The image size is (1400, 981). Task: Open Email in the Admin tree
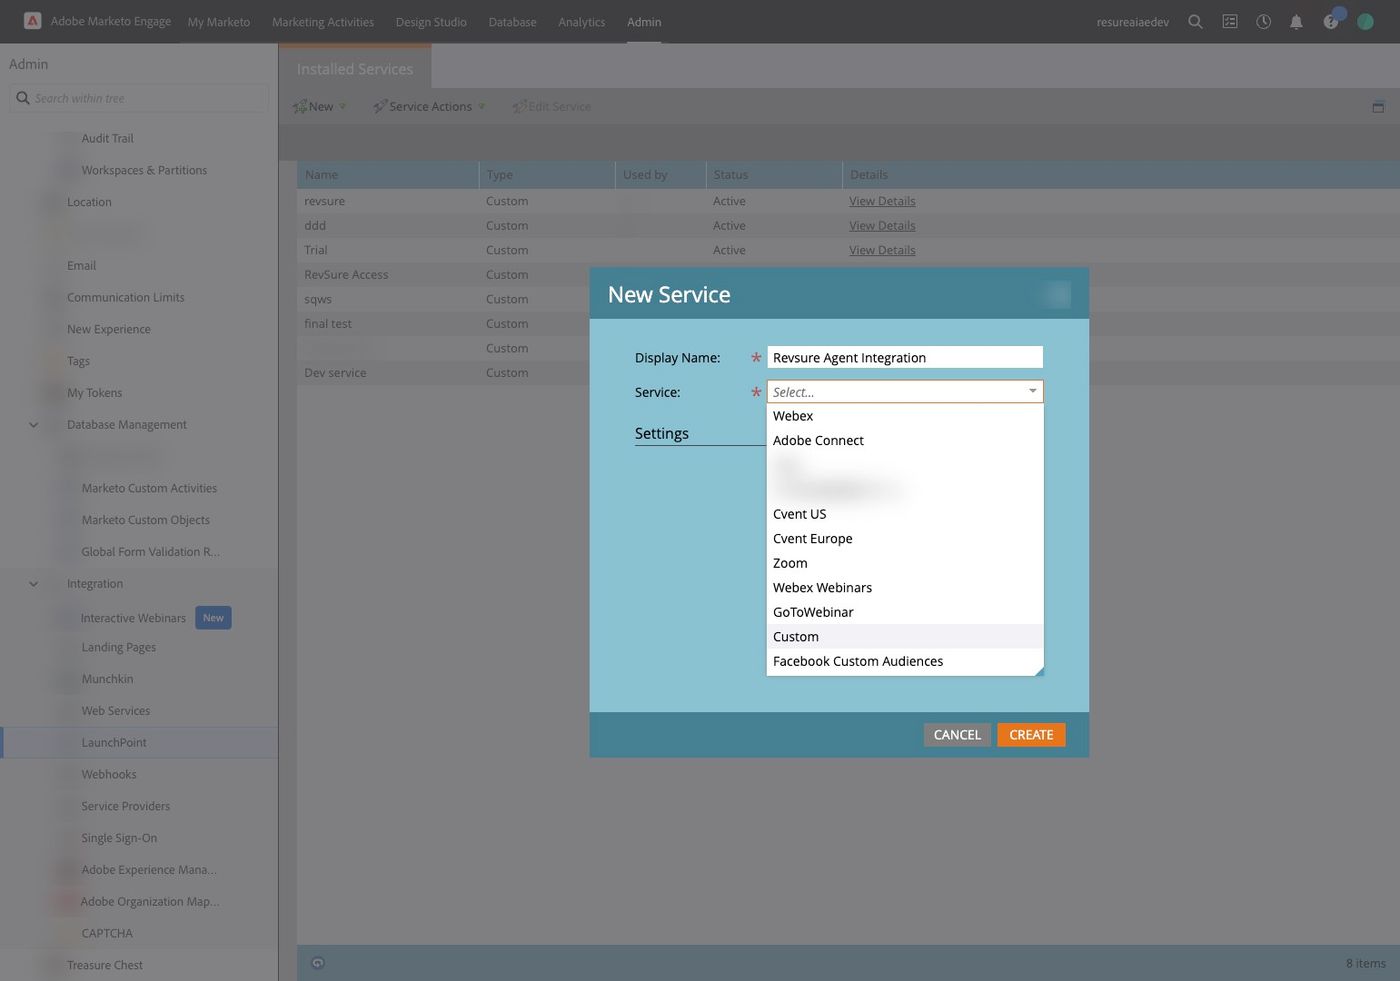[x=81, y=266]
